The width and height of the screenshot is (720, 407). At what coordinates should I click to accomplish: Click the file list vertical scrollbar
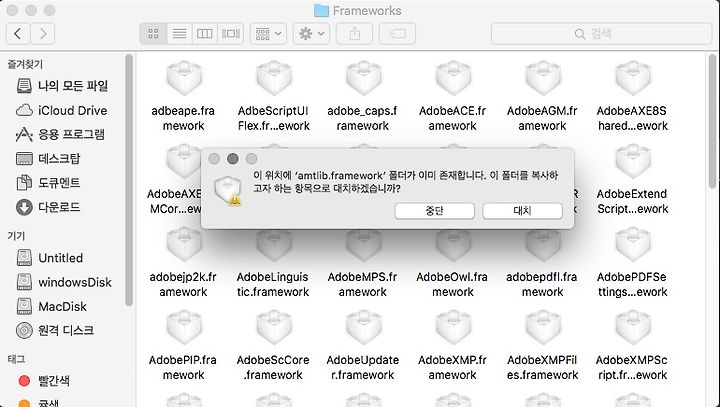[713, 120]
